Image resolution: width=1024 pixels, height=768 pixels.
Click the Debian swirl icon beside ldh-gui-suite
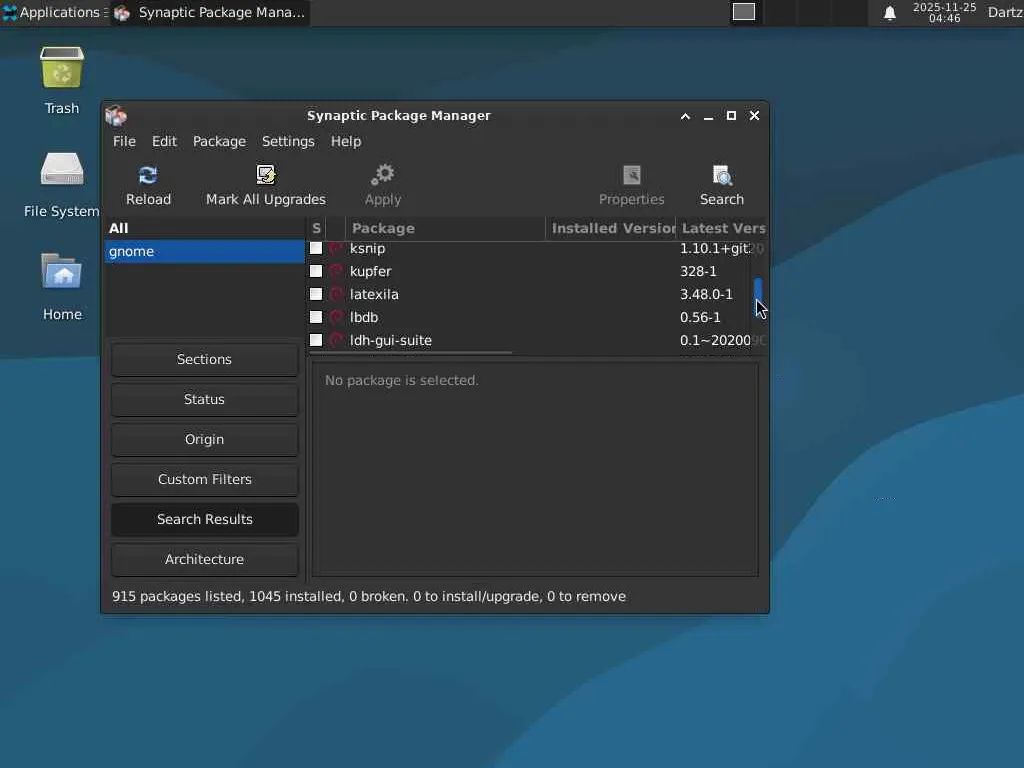pyautogui.click(x=336, y=340)
